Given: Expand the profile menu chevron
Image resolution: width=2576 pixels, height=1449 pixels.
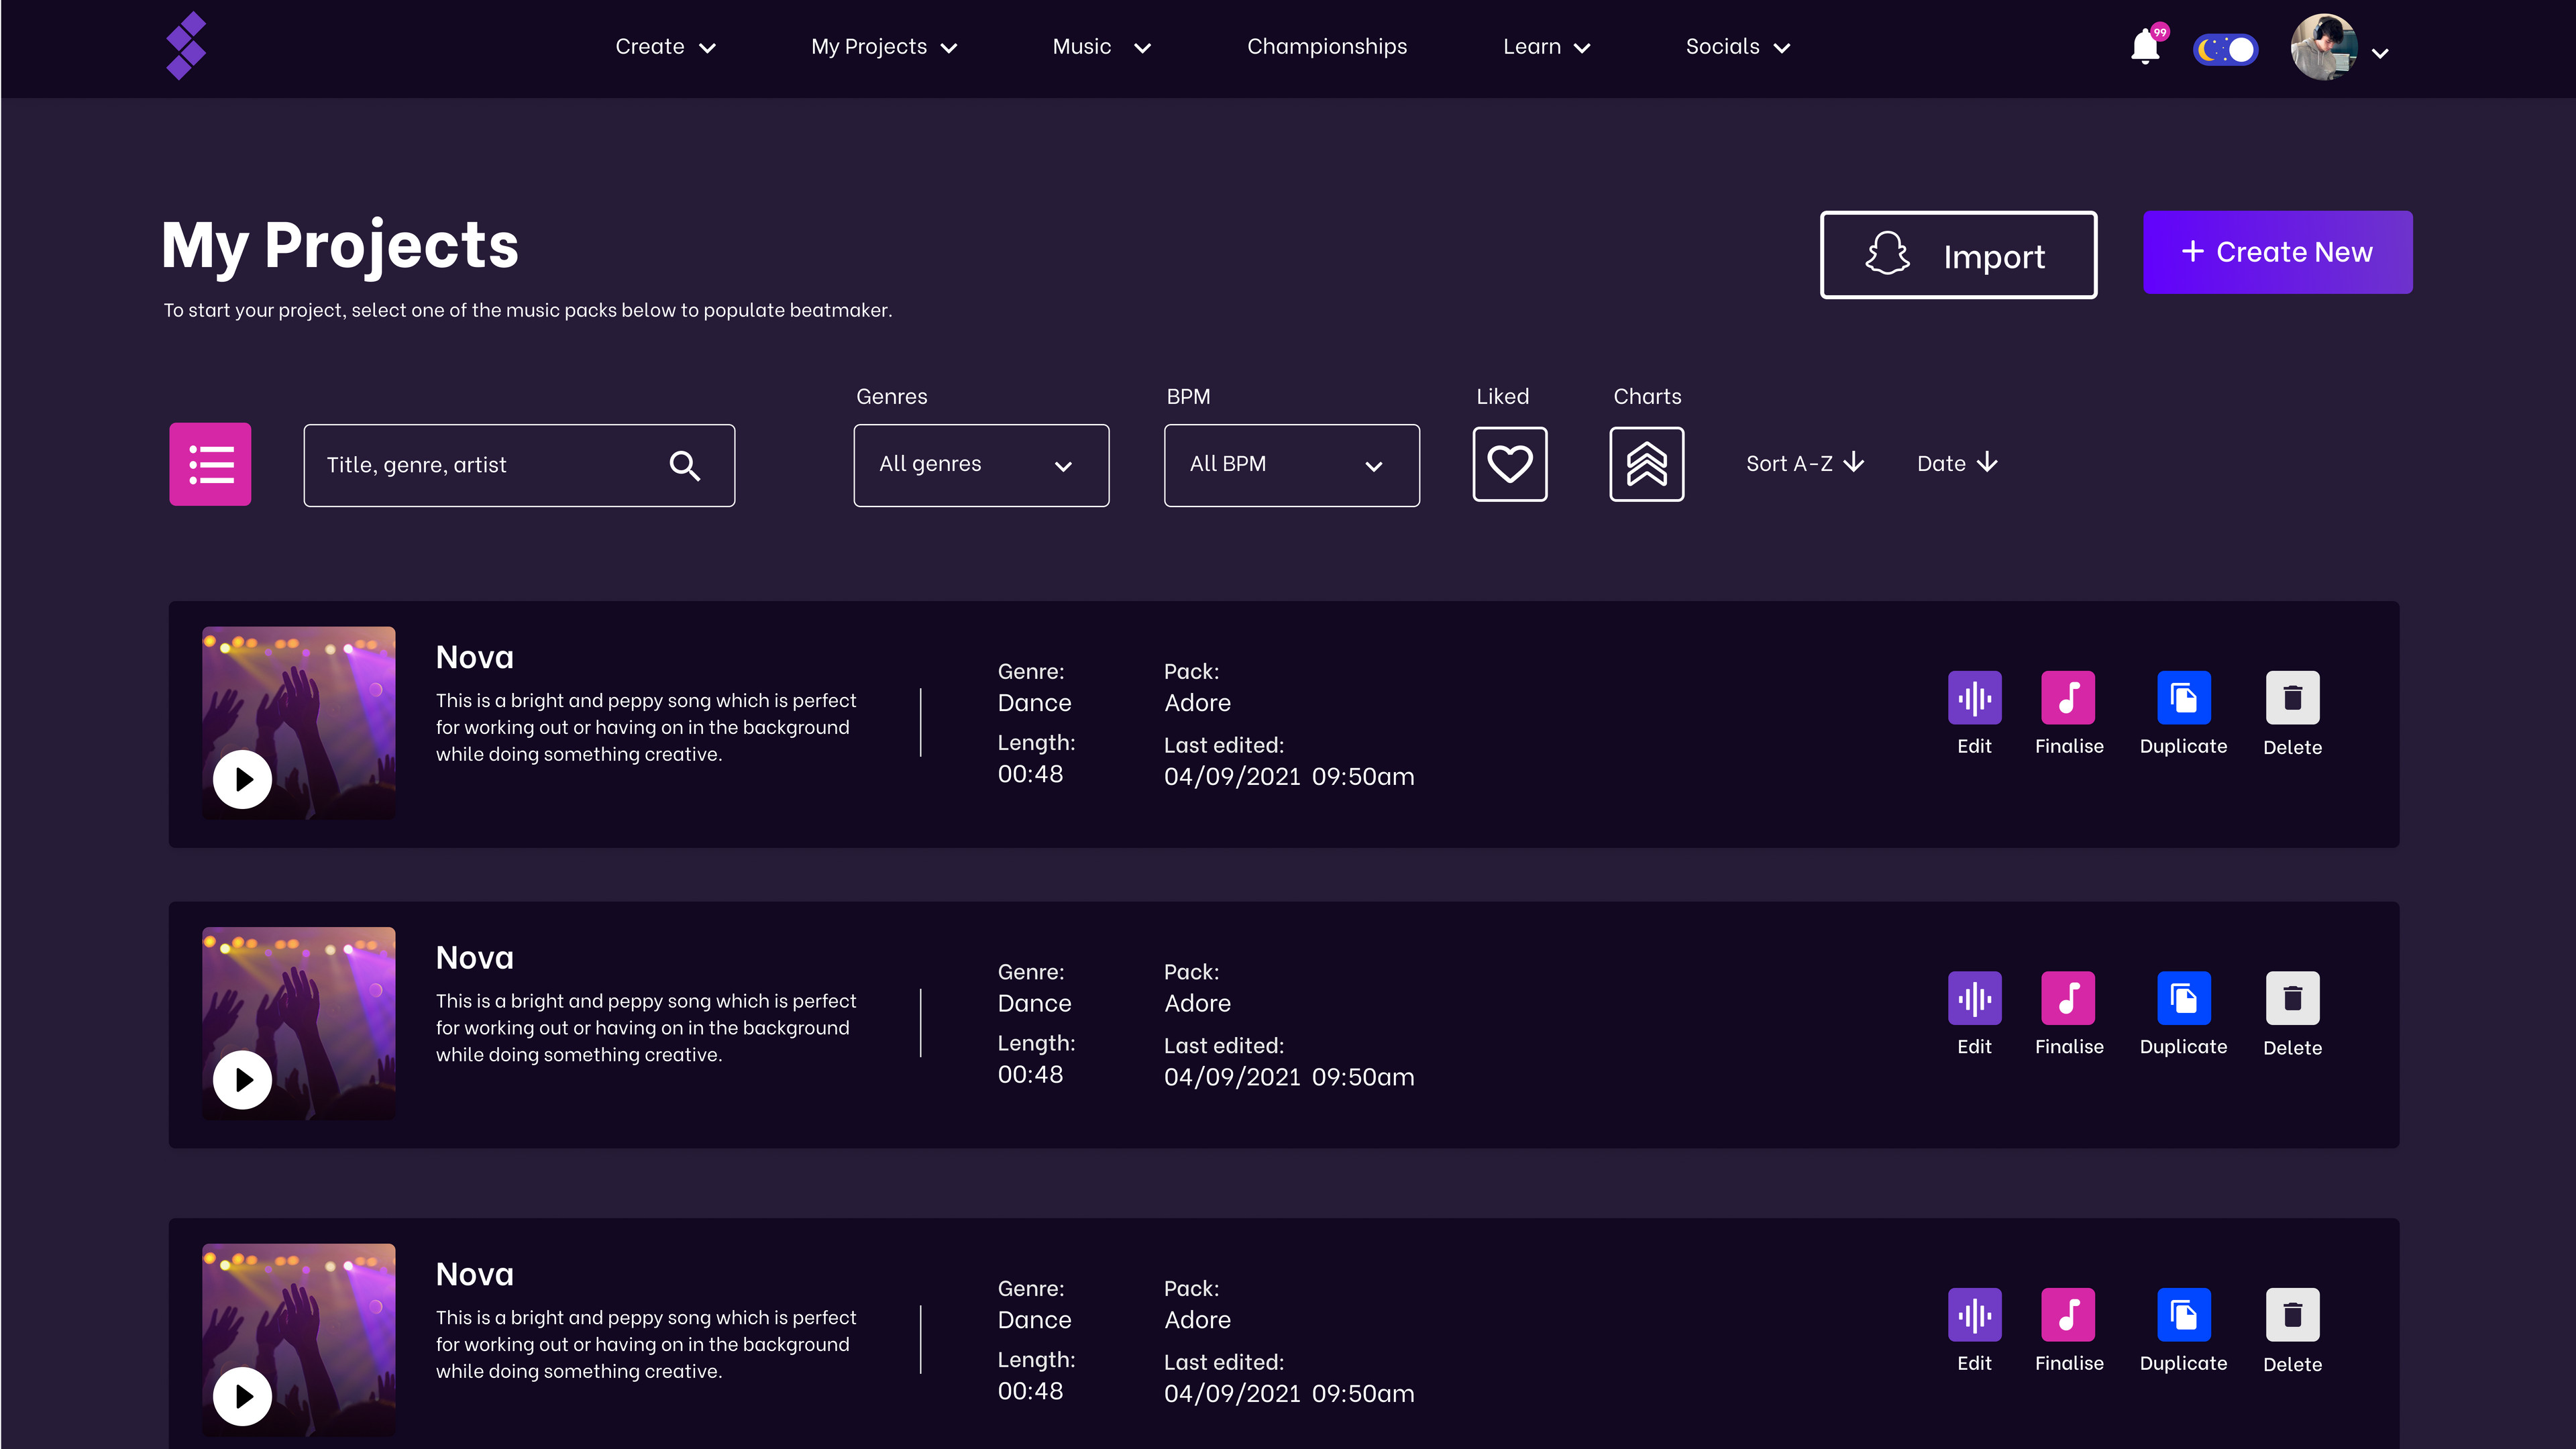Looking at the screenshot, I should (2381, 54).
